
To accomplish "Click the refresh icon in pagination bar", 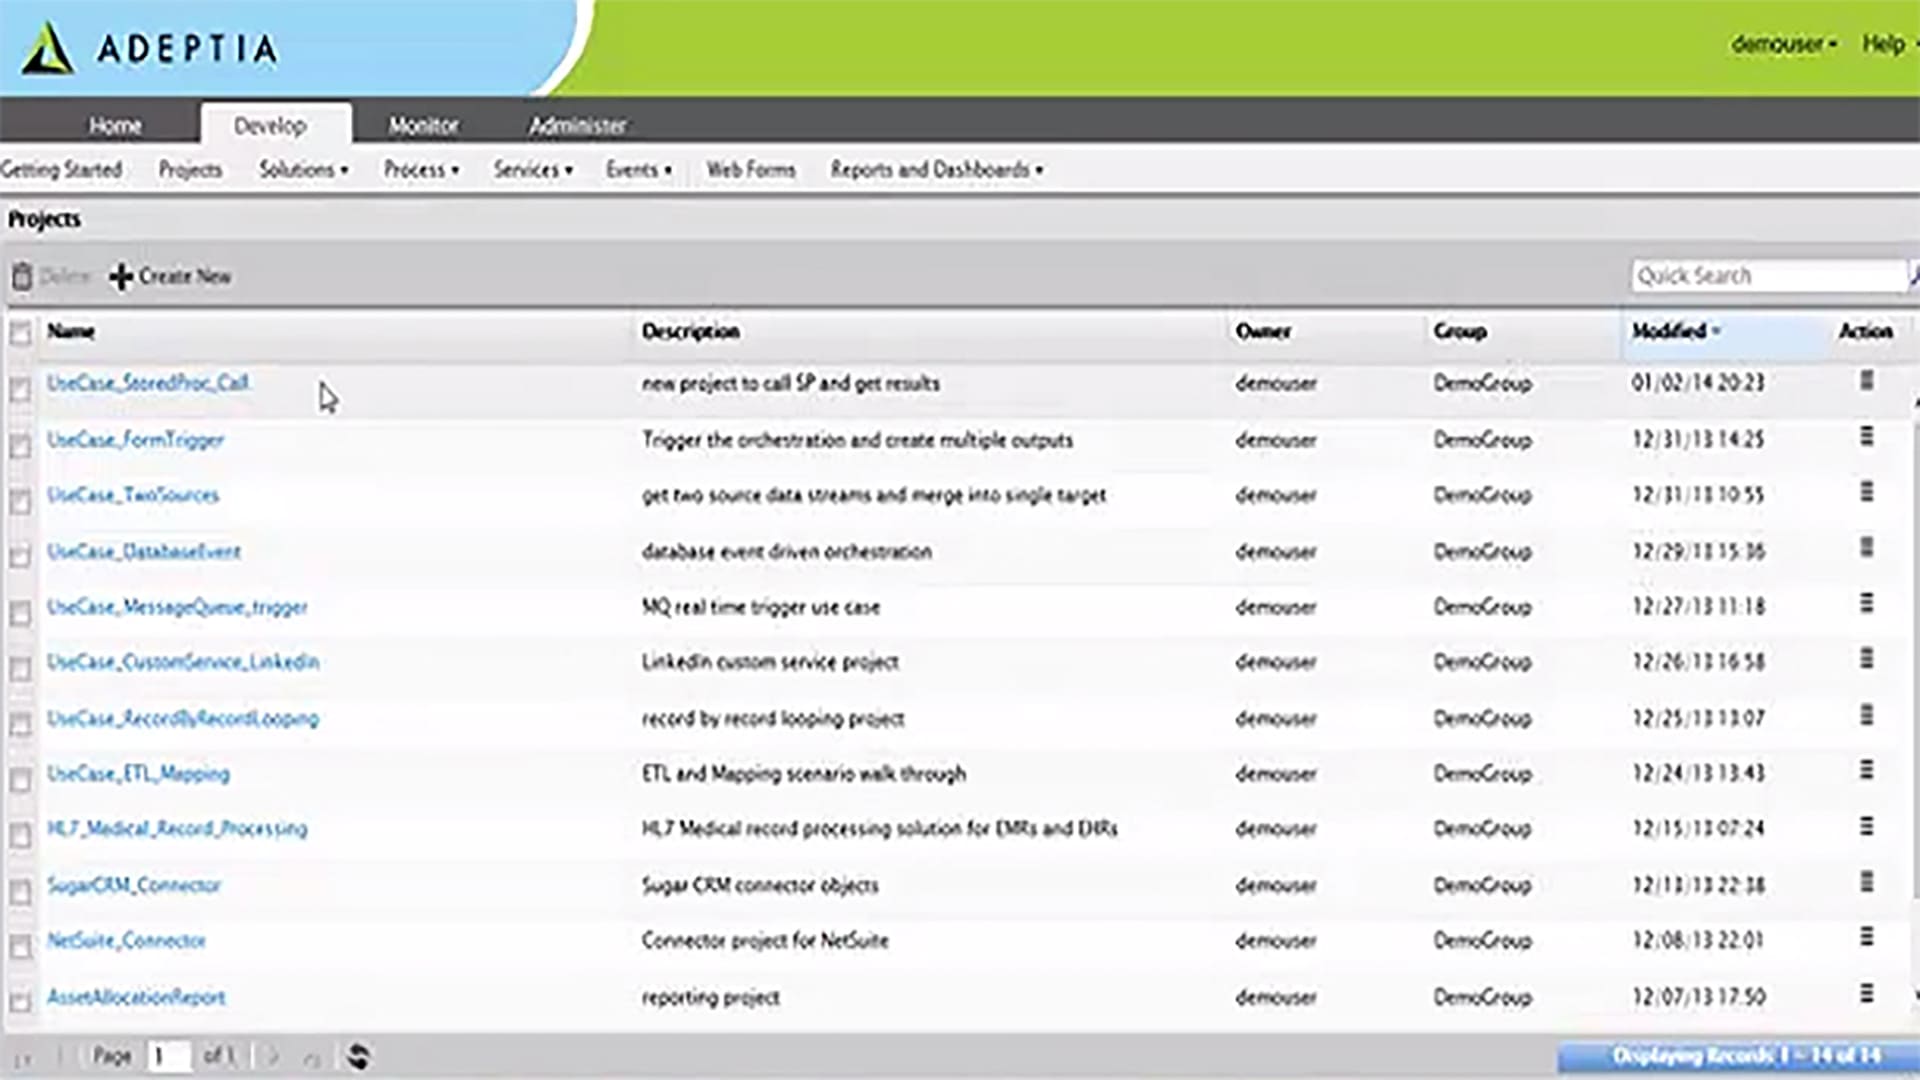I will click(x=358, y=1056).
